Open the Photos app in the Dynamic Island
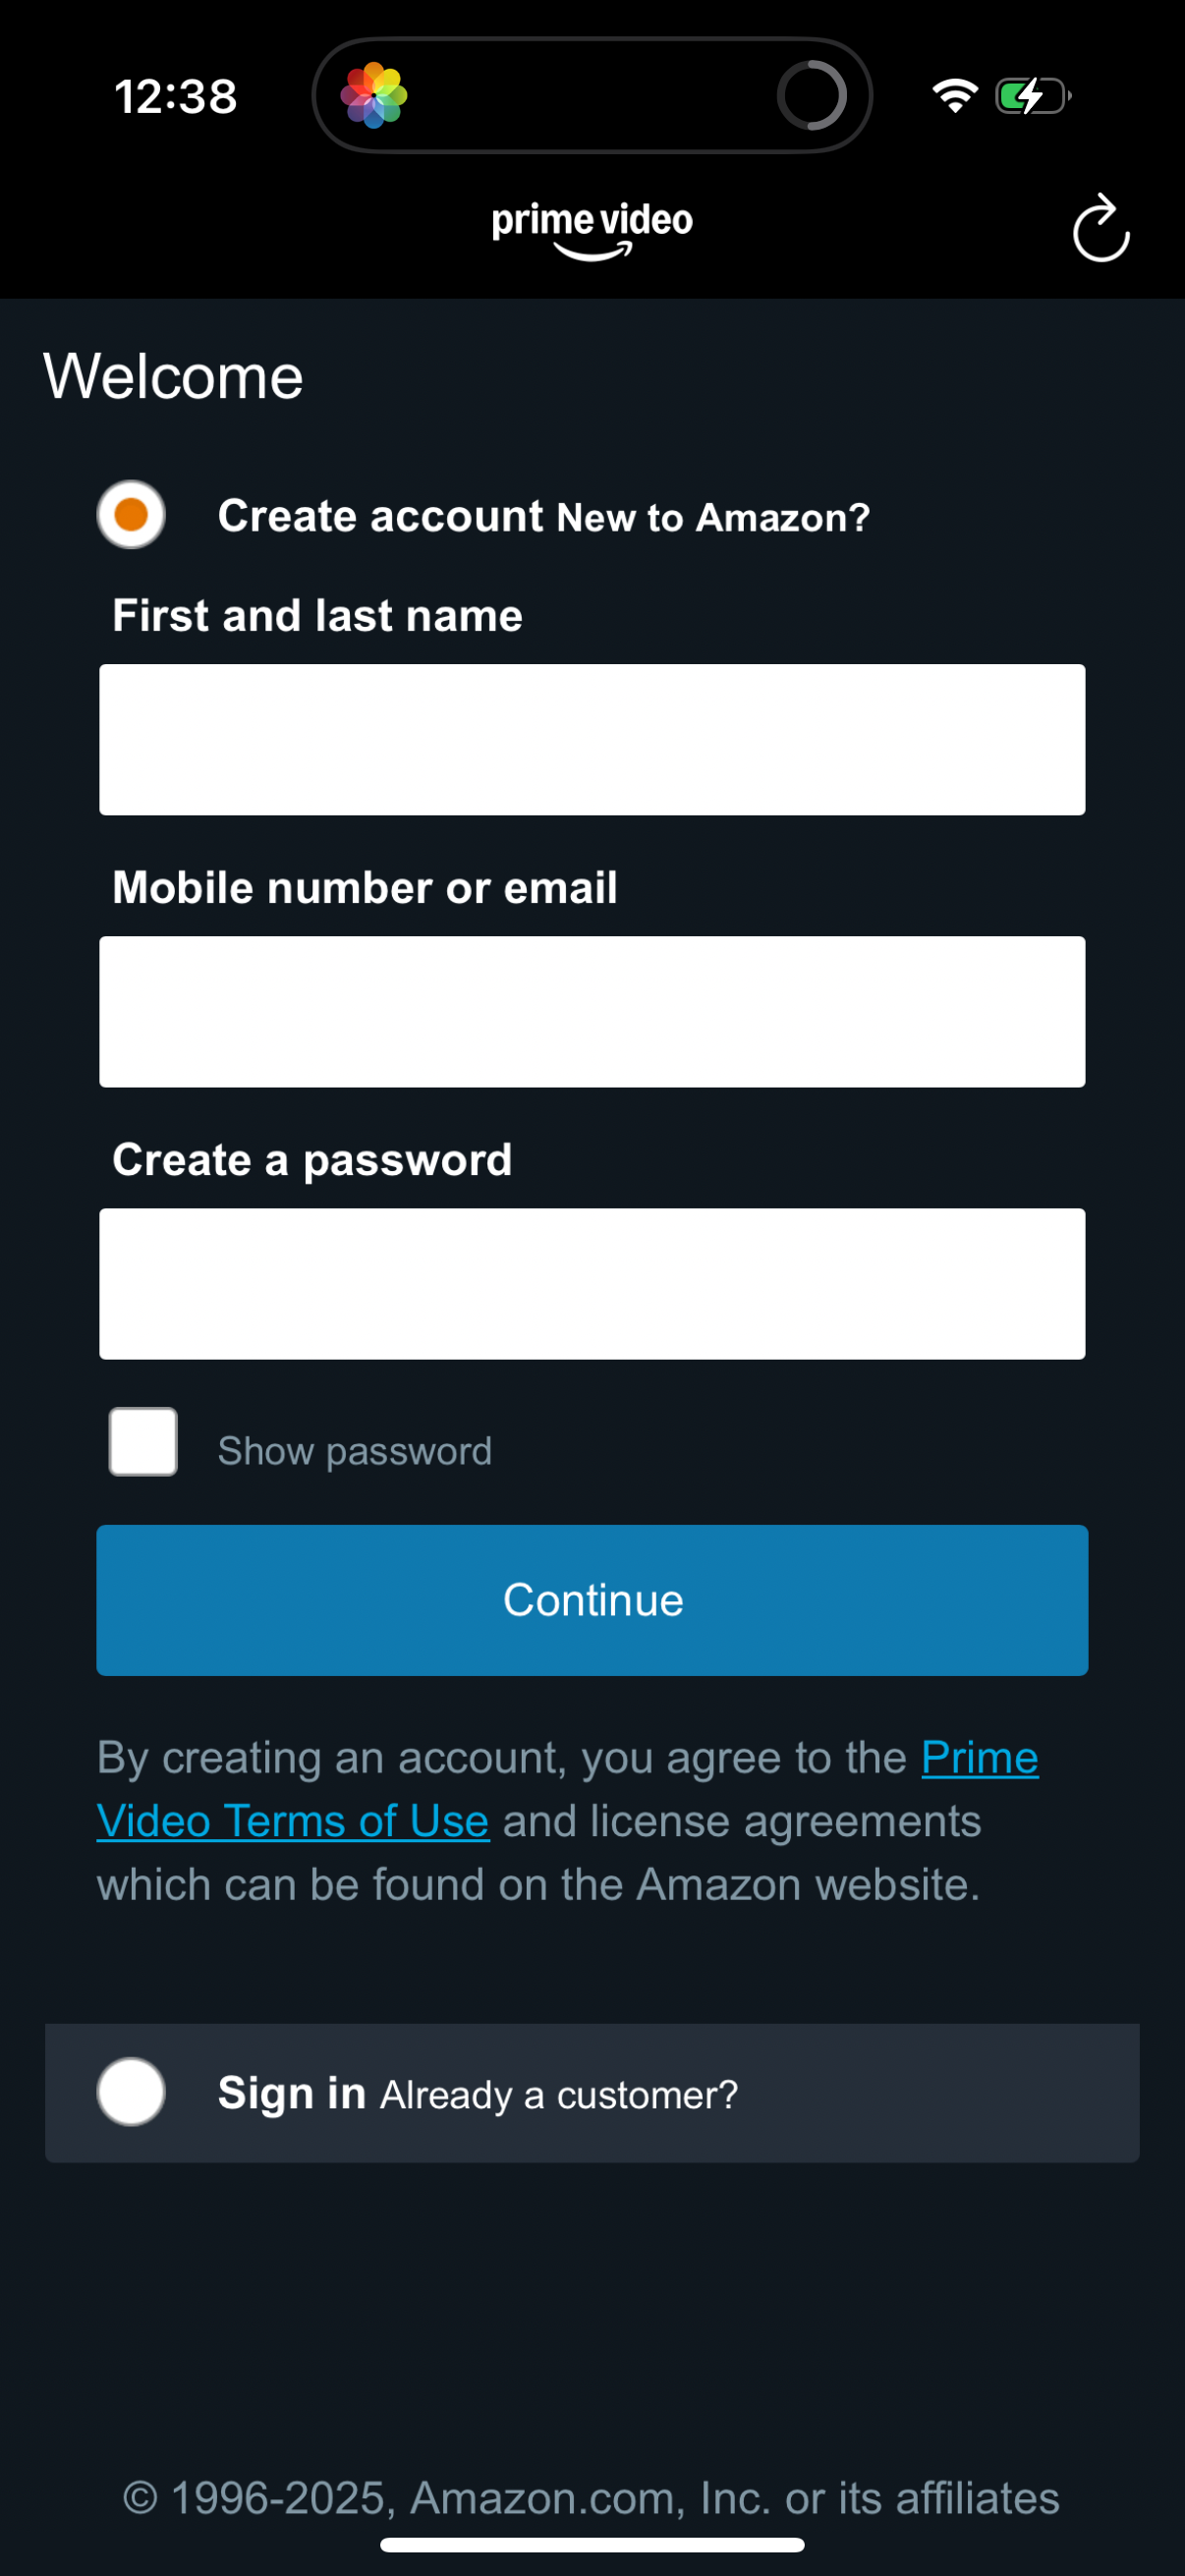This screenshot has height=2576, width=1185. [374, 94]
